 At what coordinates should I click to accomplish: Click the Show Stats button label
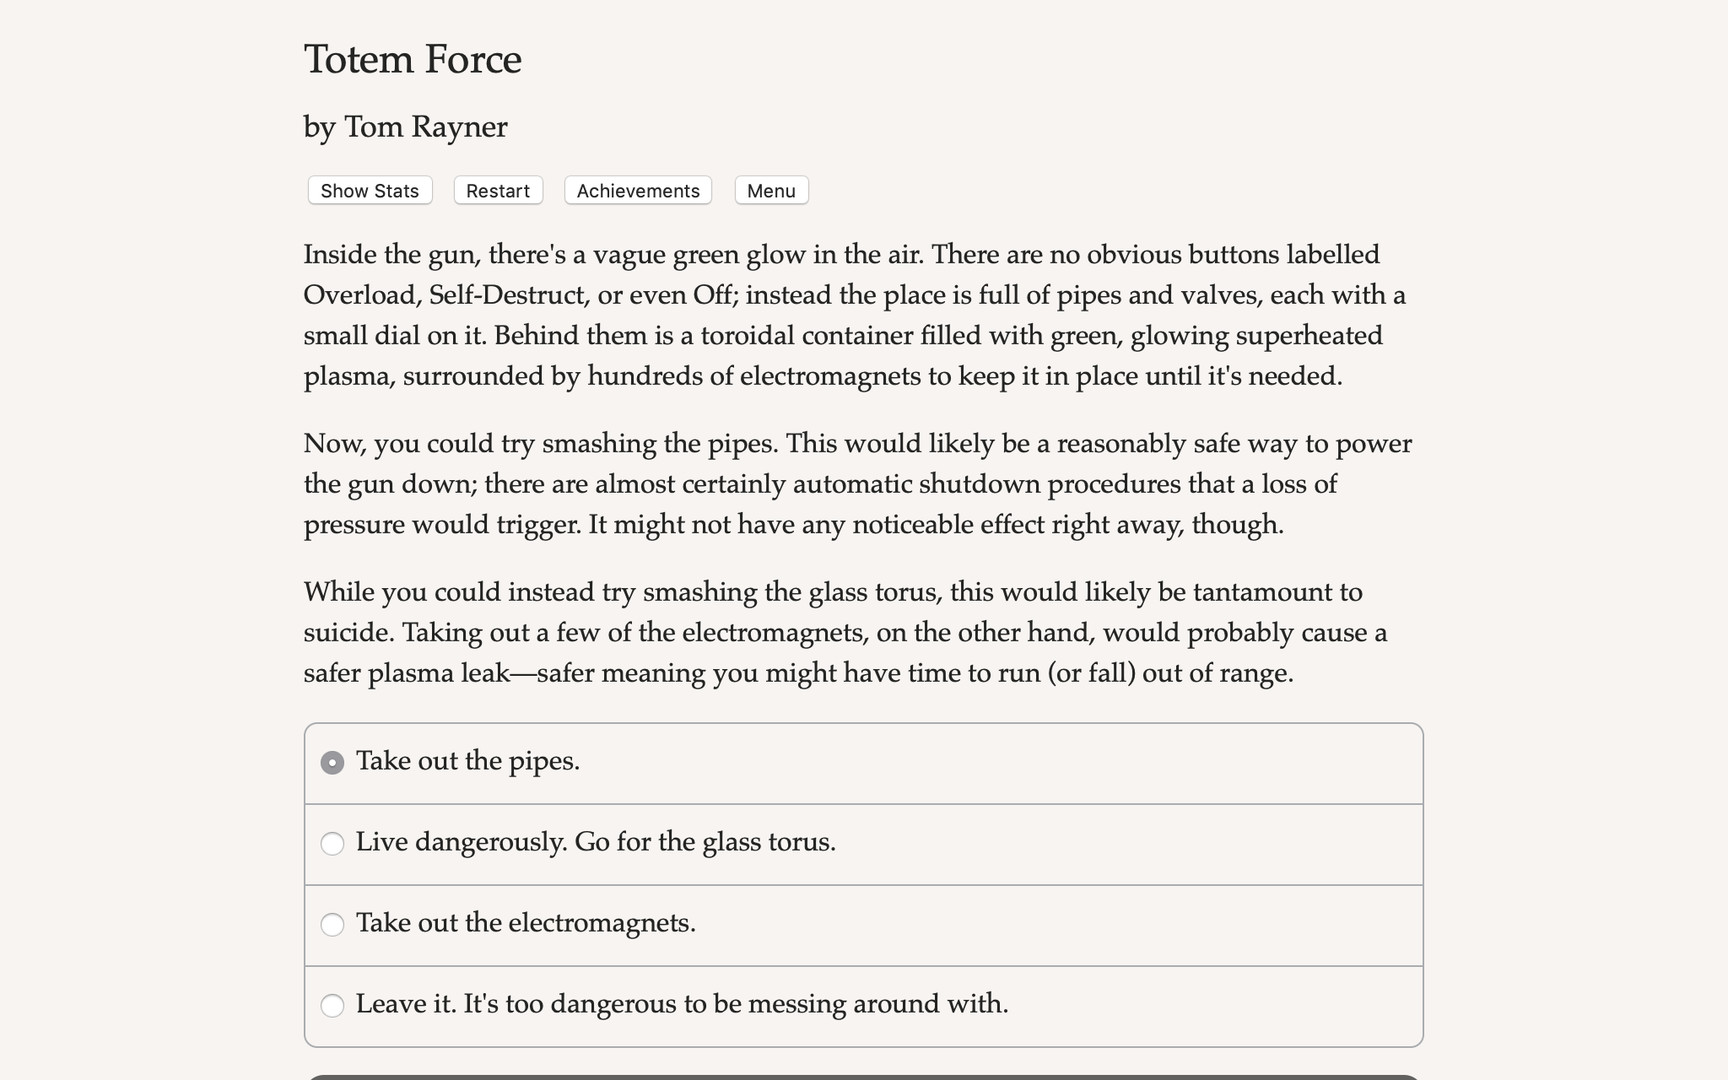tap(369, 190)
